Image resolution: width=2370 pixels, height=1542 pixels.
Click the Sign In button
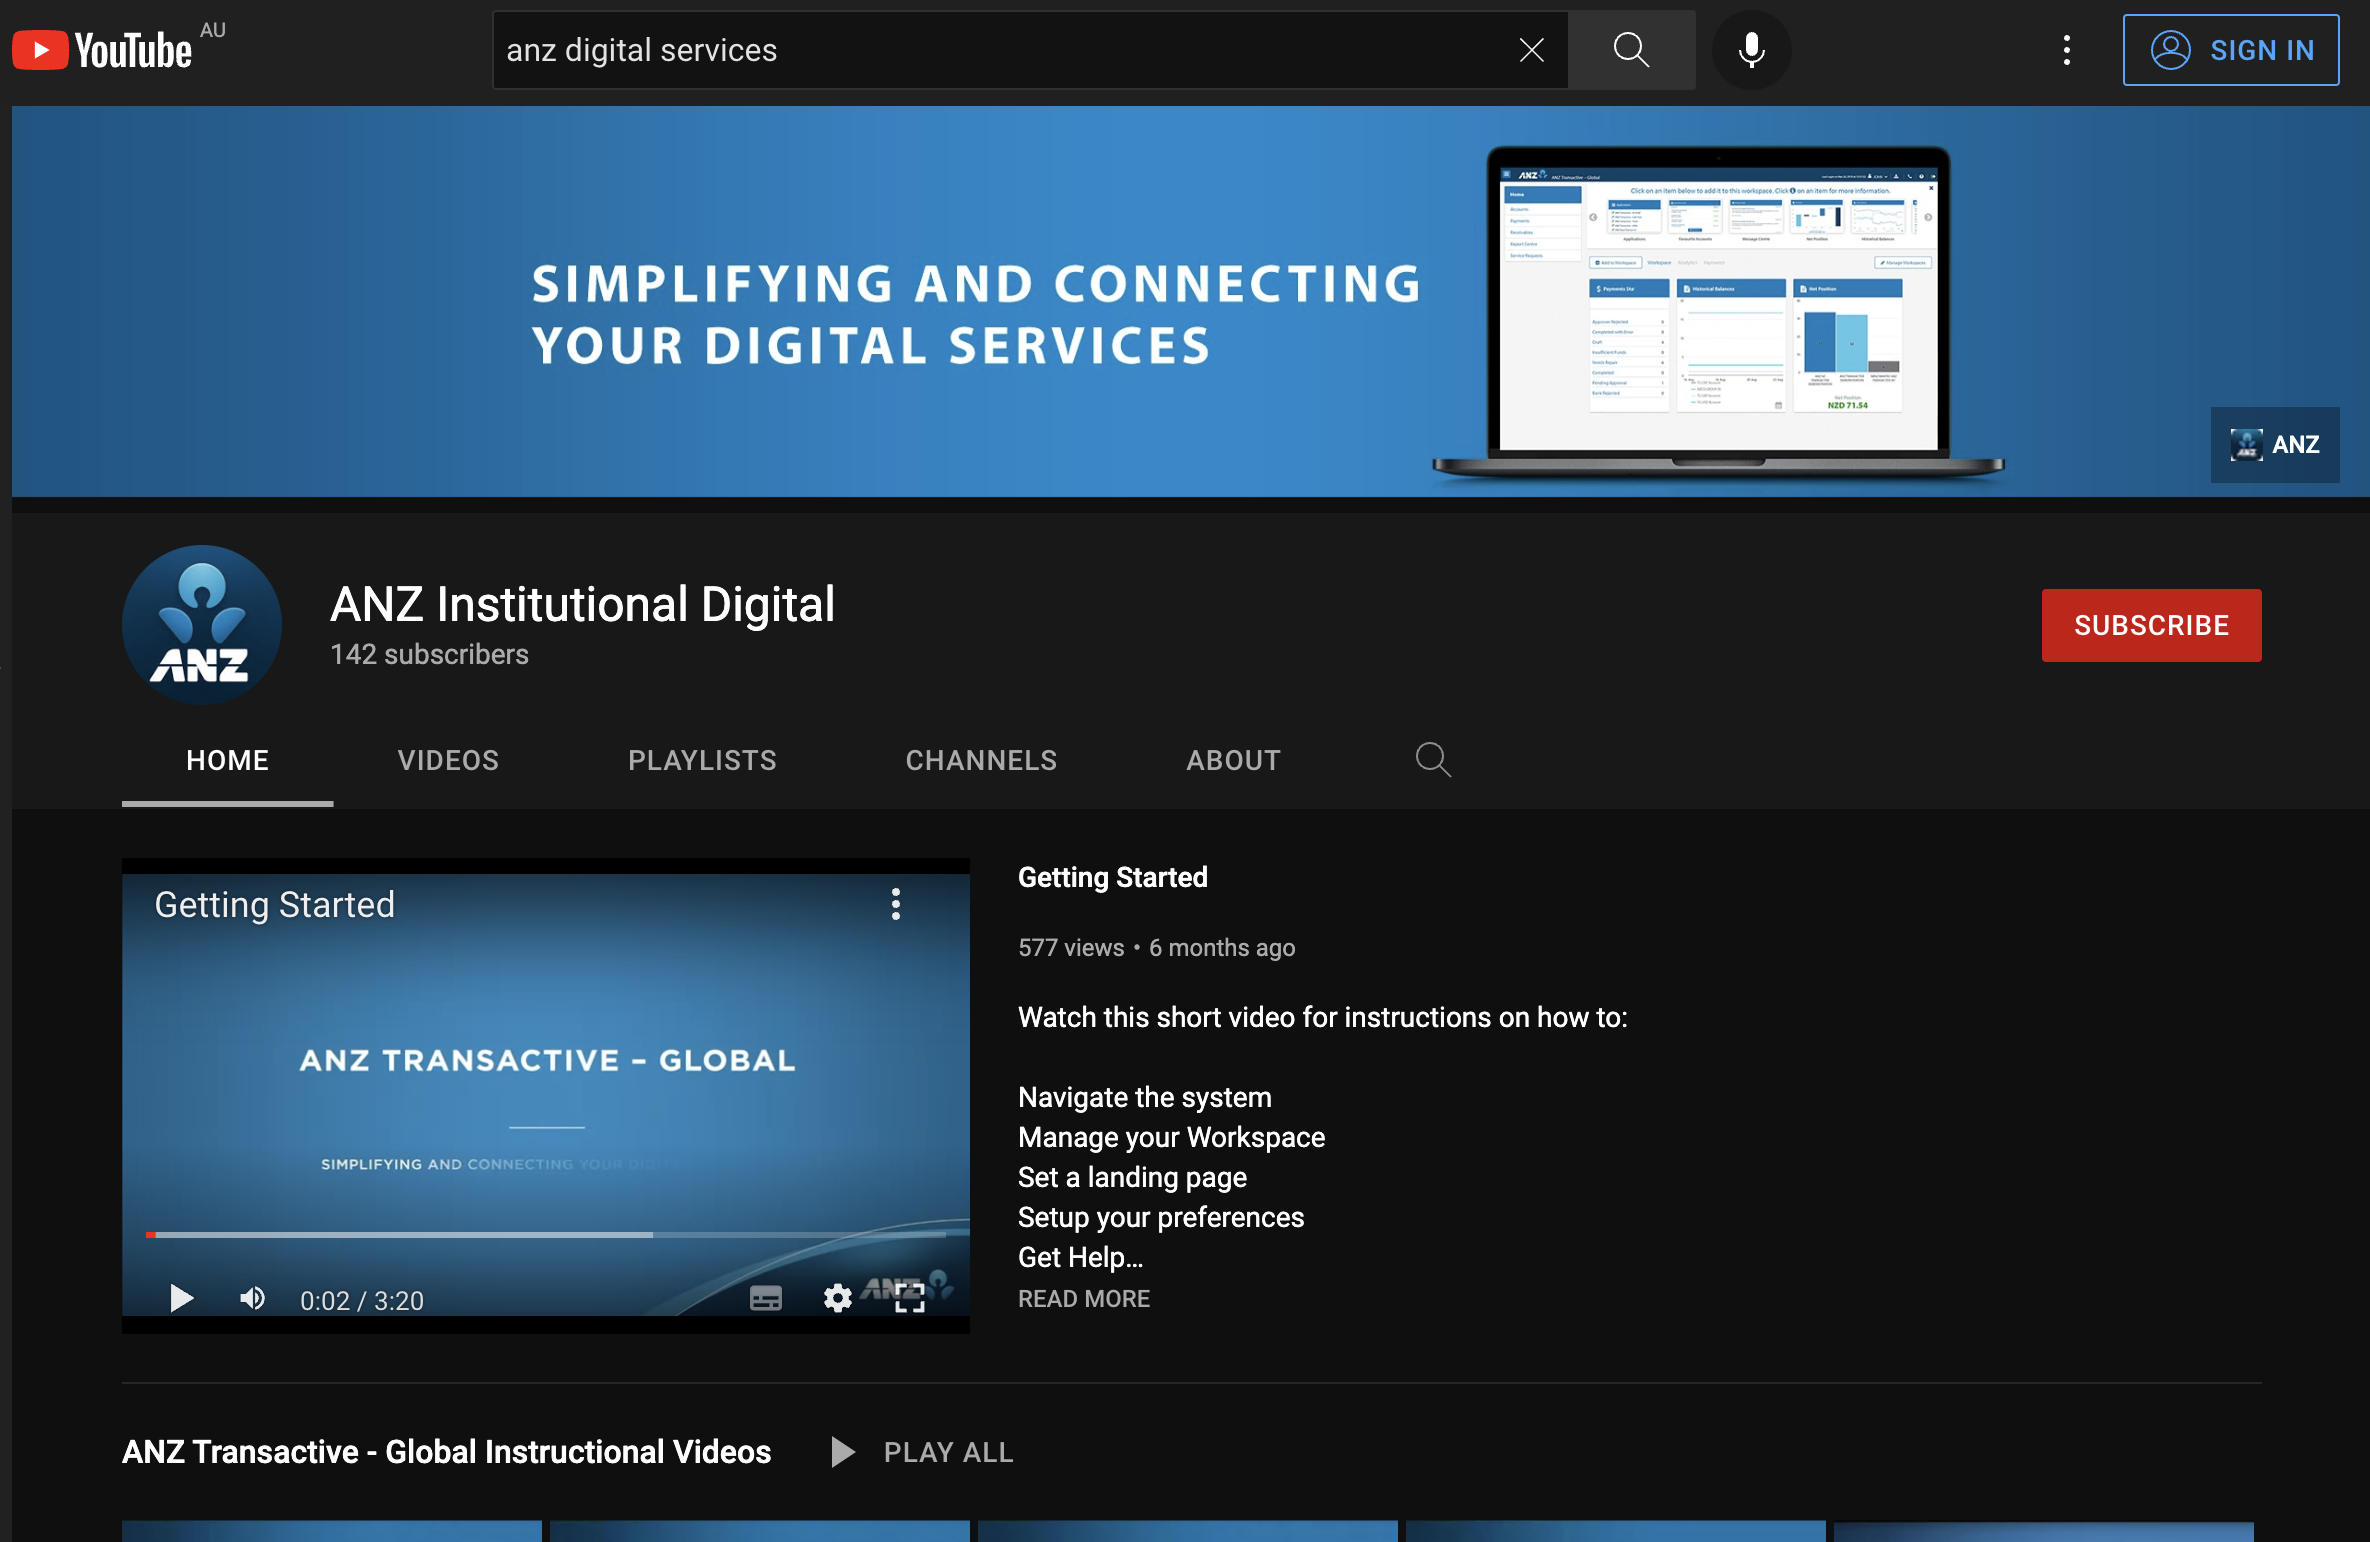click(x=2231, y=50)
